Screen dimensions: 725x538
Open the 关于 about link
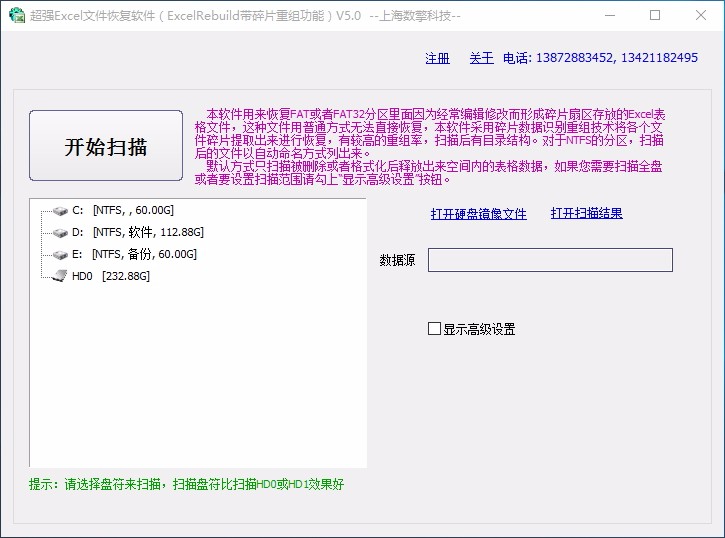pyautogui.click(x=481, y=58)
